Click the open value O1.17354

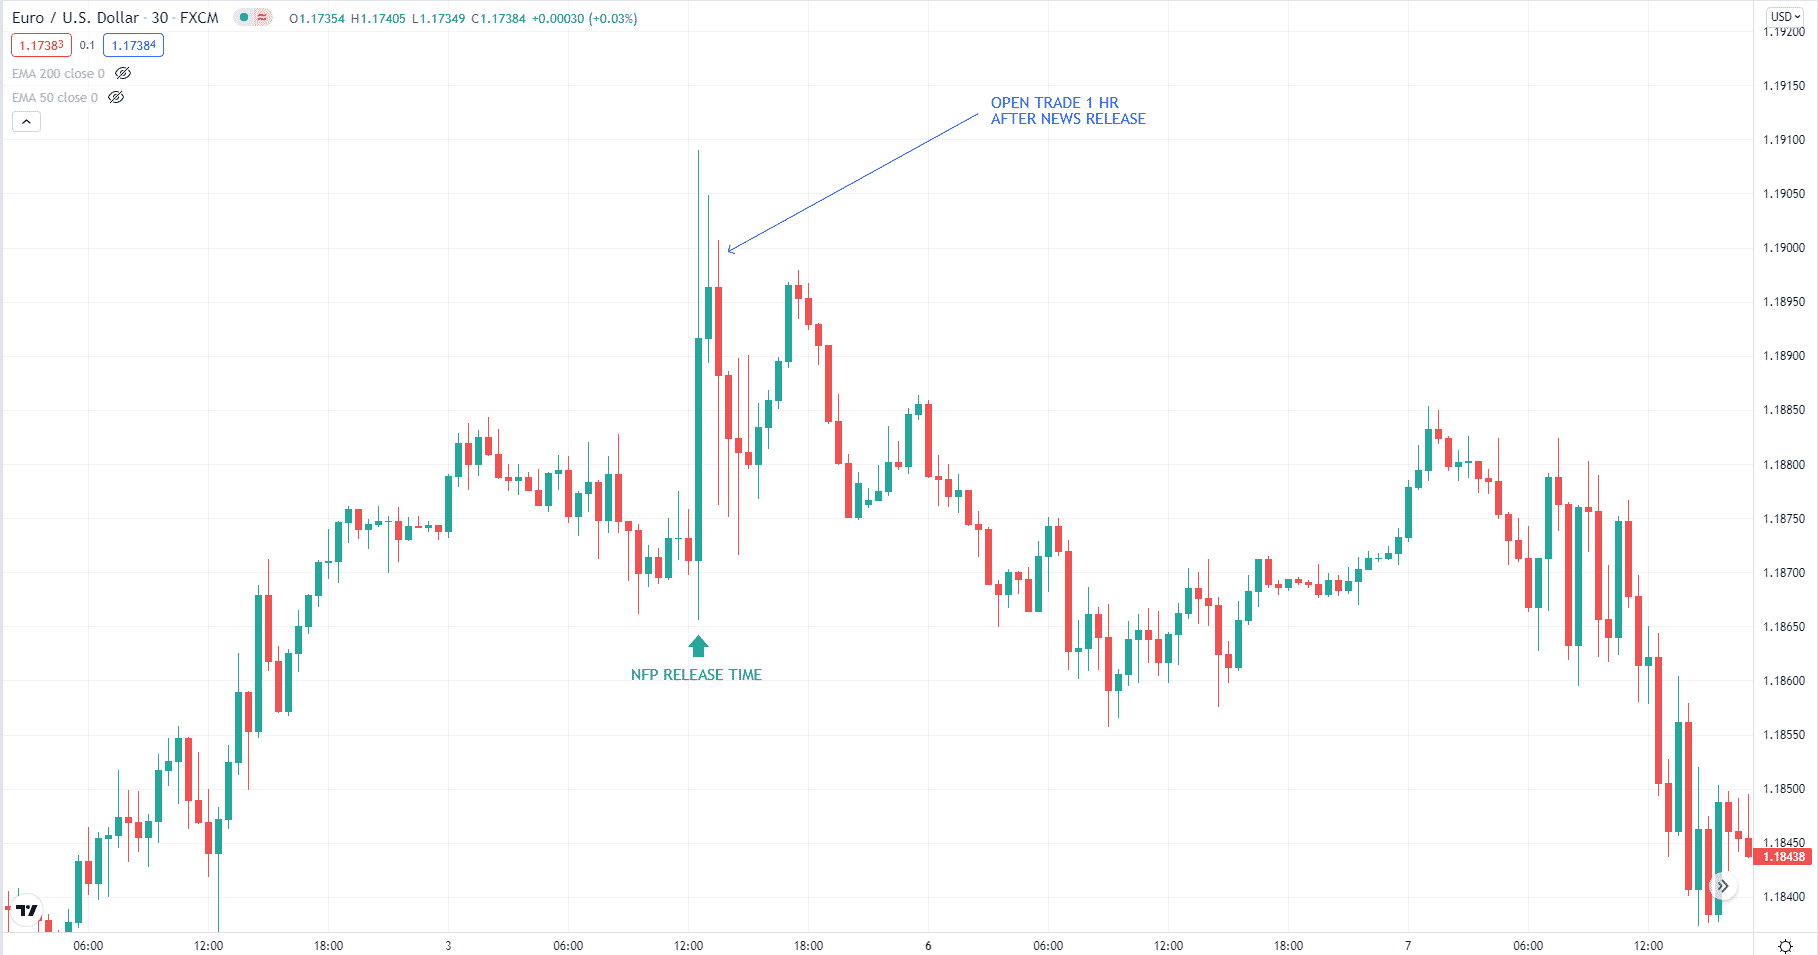(317, 18)
